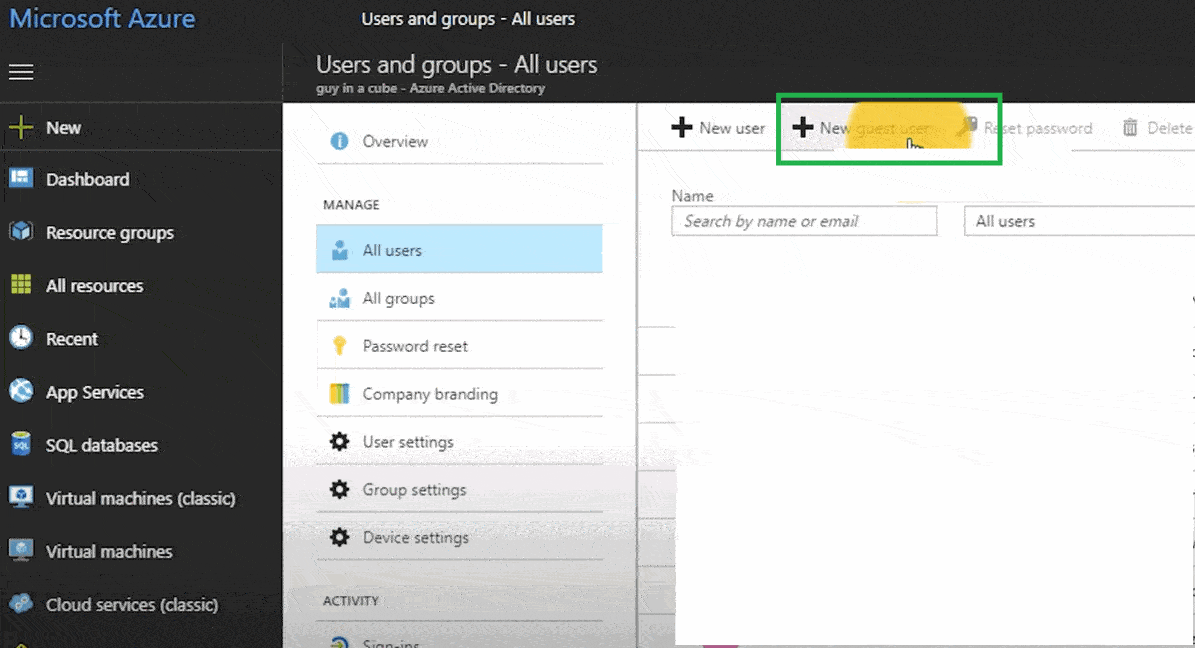This screenshot has height=648, width=1195.
Task: Click the SQL databases icon
Action: point(21,444)
